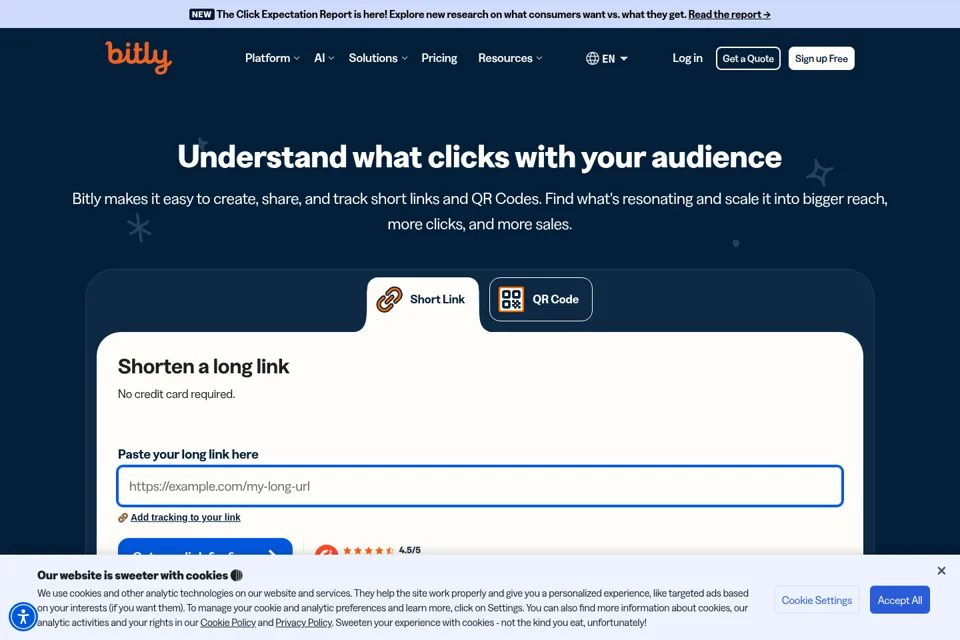The image size is (960, 640).
Task: Click the 'Understand what clicks with your audience' headline
Action: [479, 157]
